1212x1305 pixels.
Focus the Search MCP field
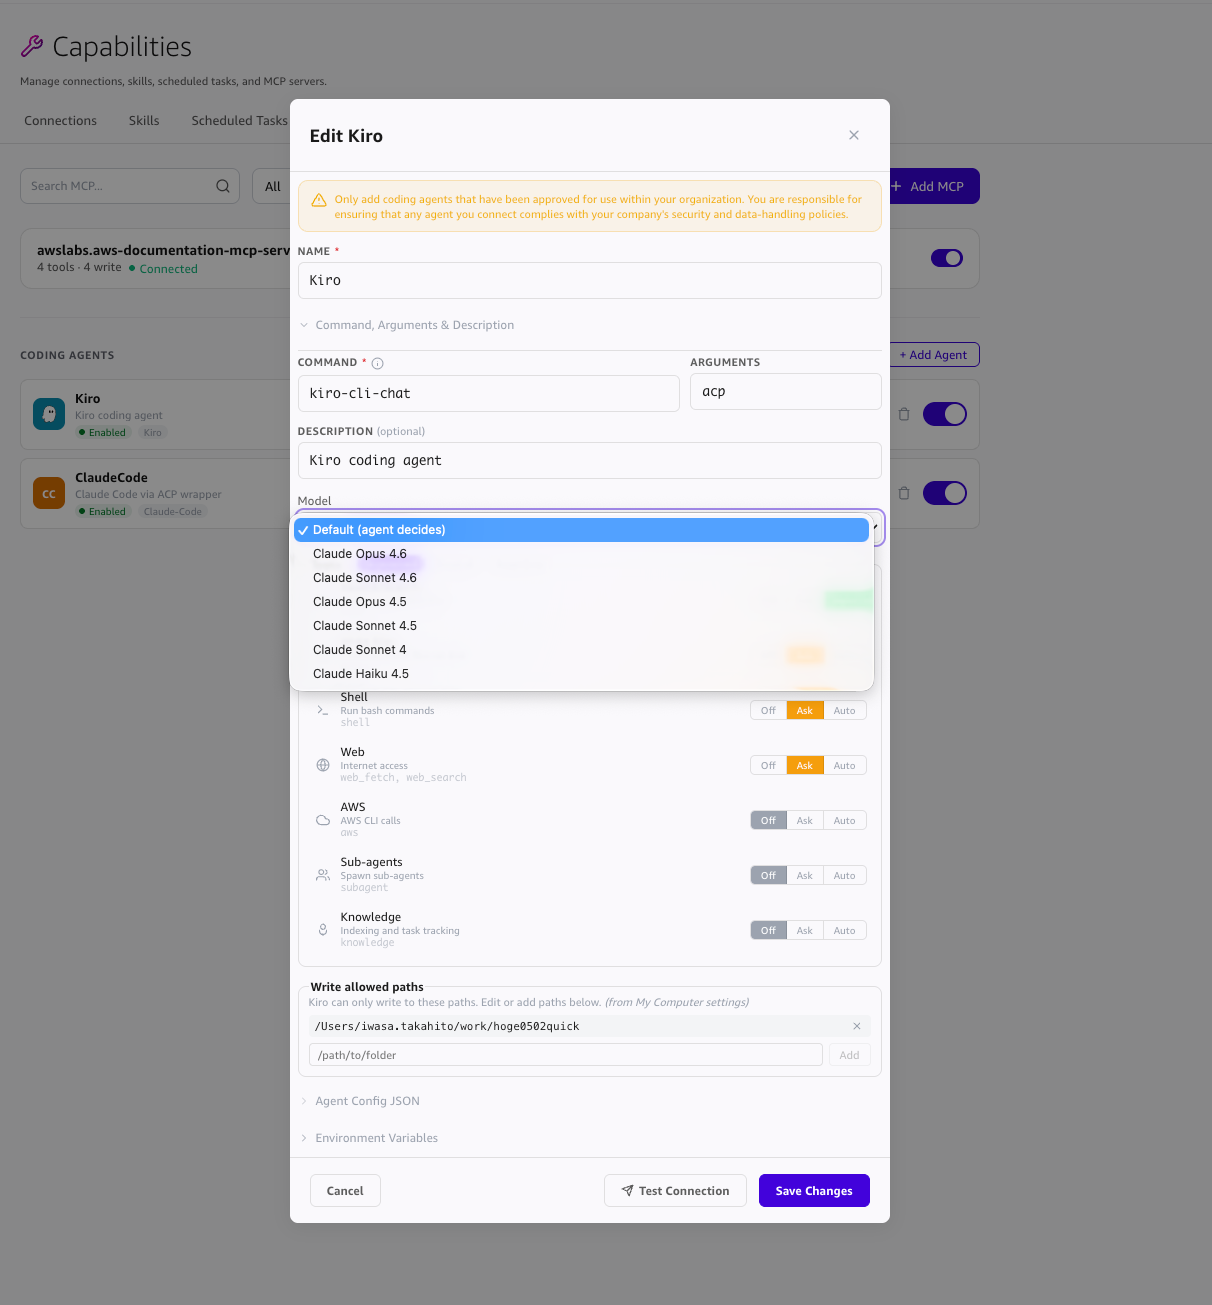click(x=130, y=186)
